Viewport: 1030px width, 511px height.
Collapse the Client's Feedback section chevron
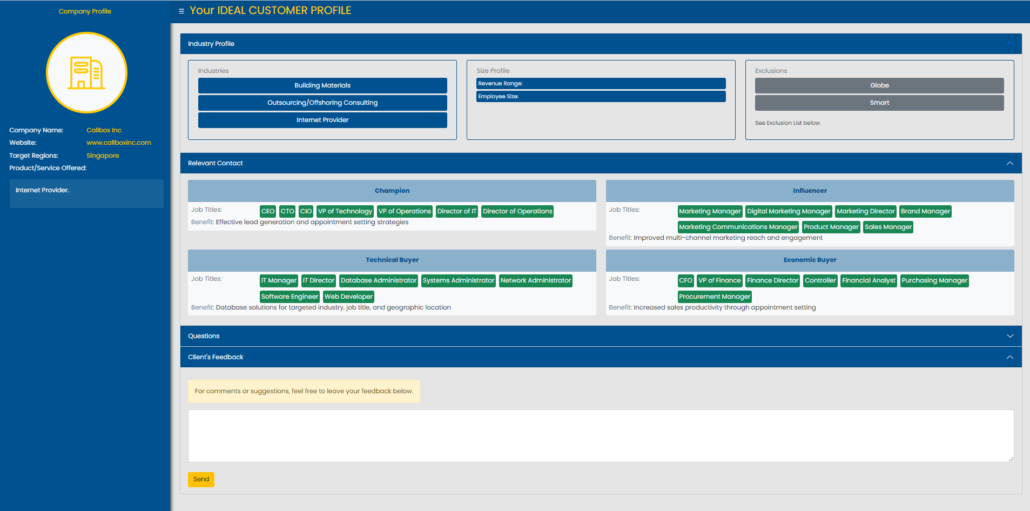[1010, 357]
